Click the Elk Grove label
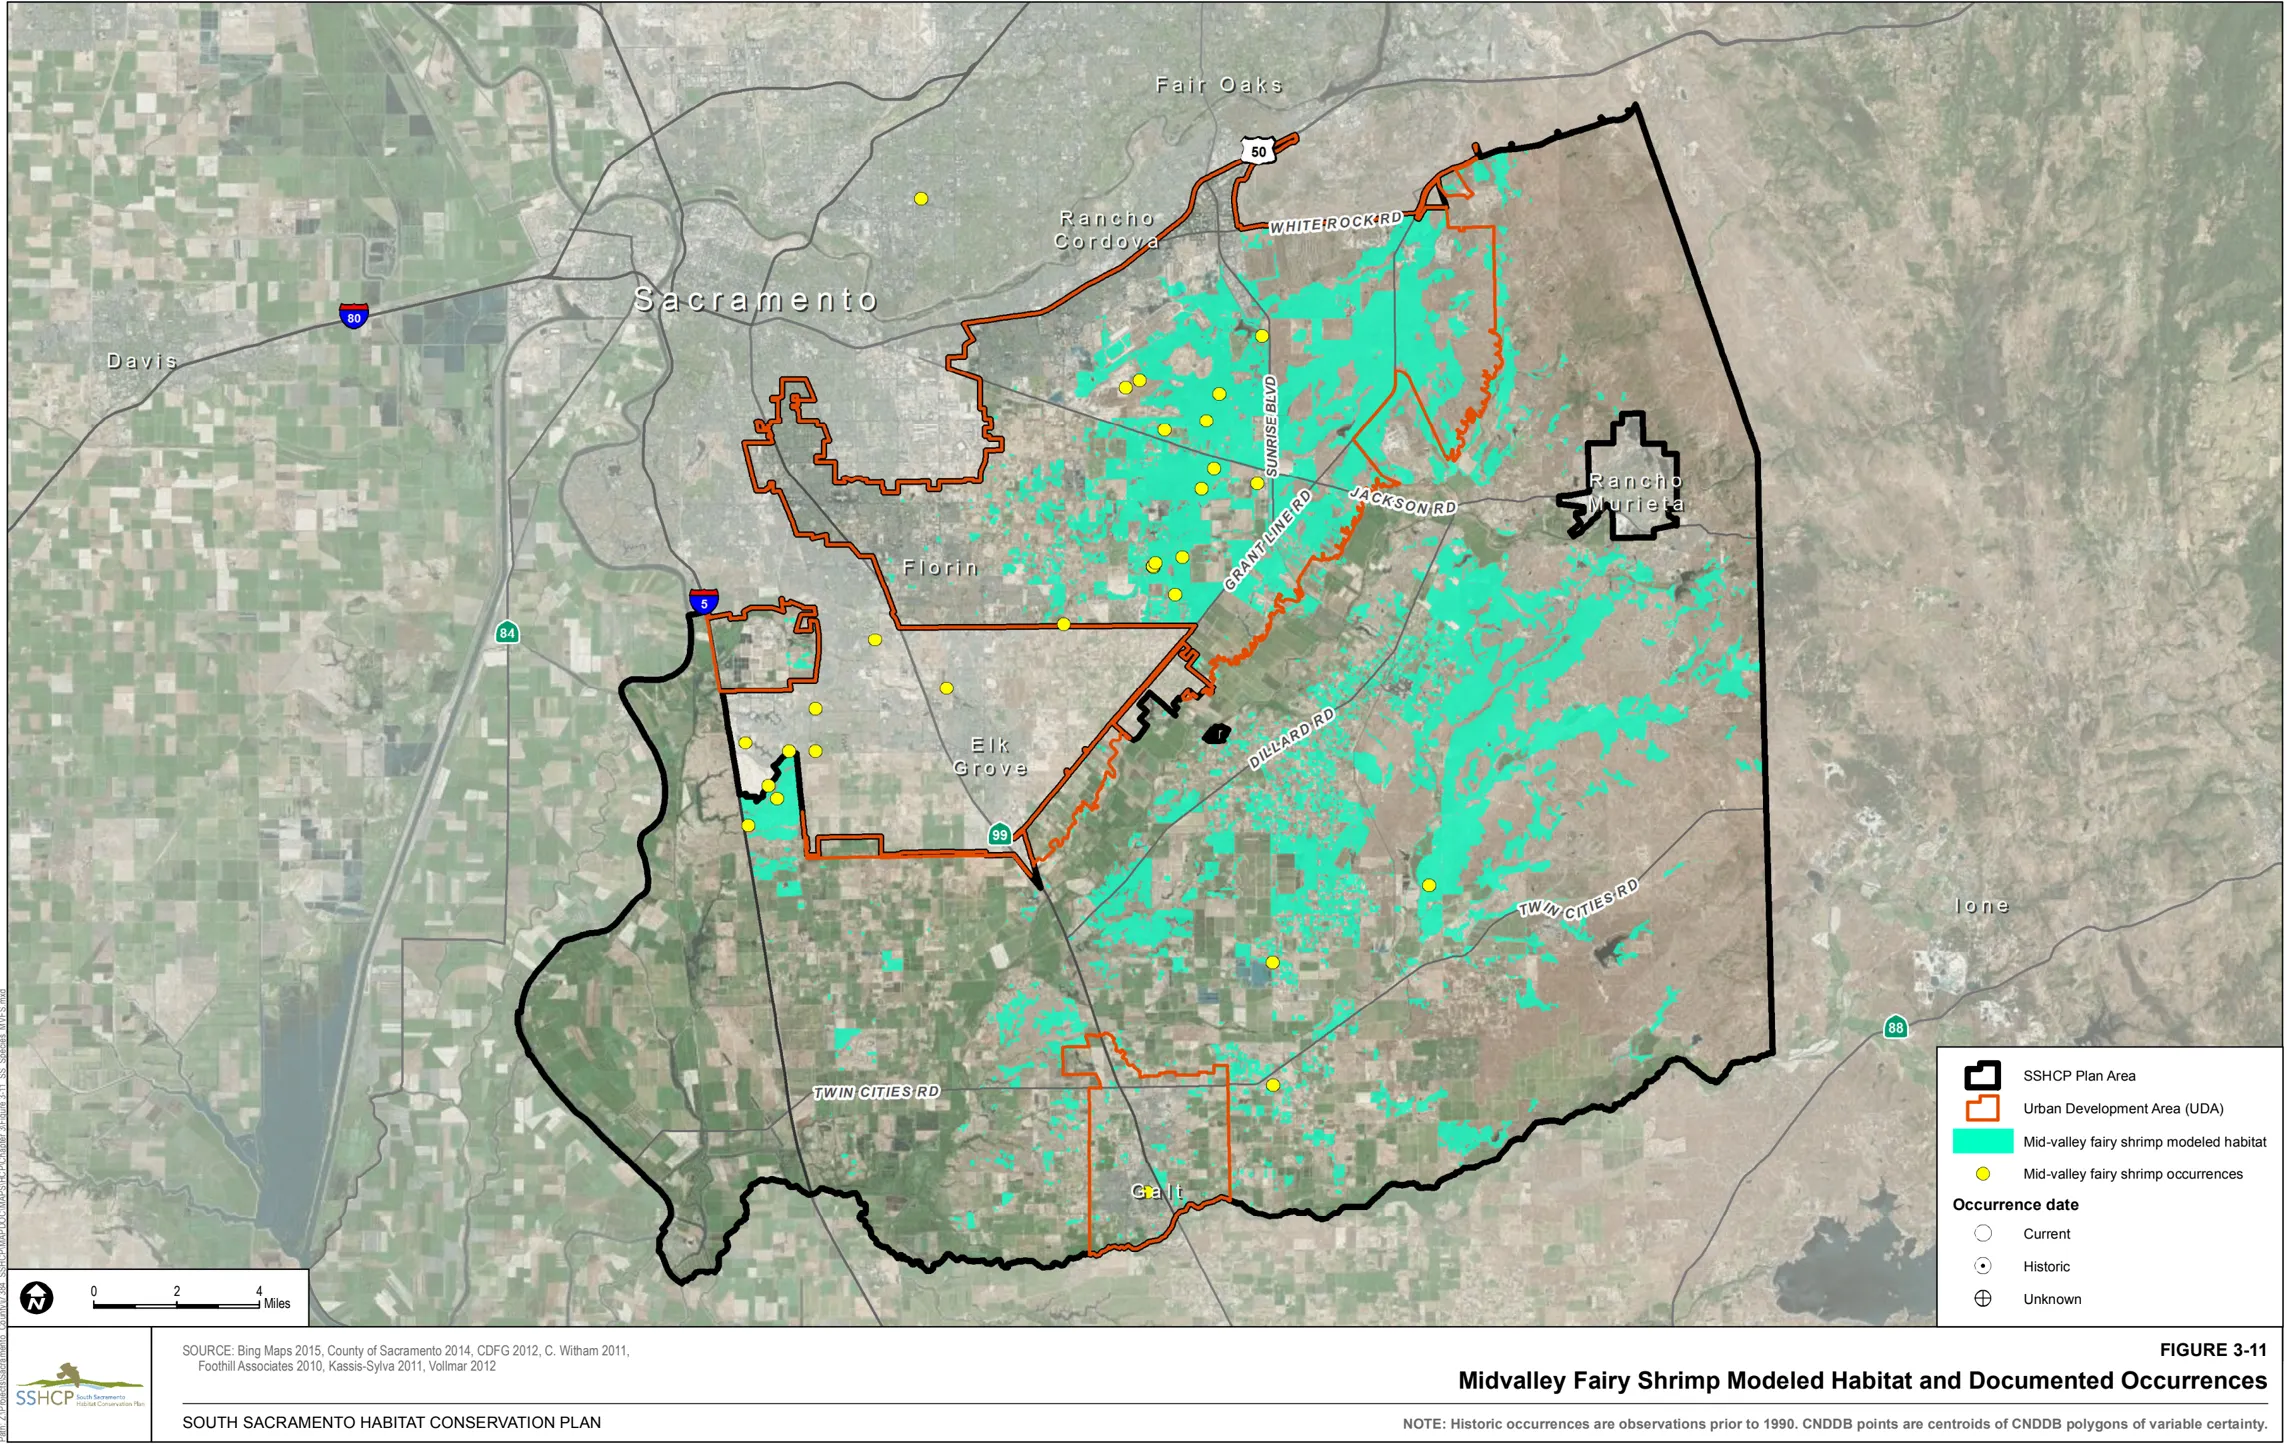 (990, 757)
